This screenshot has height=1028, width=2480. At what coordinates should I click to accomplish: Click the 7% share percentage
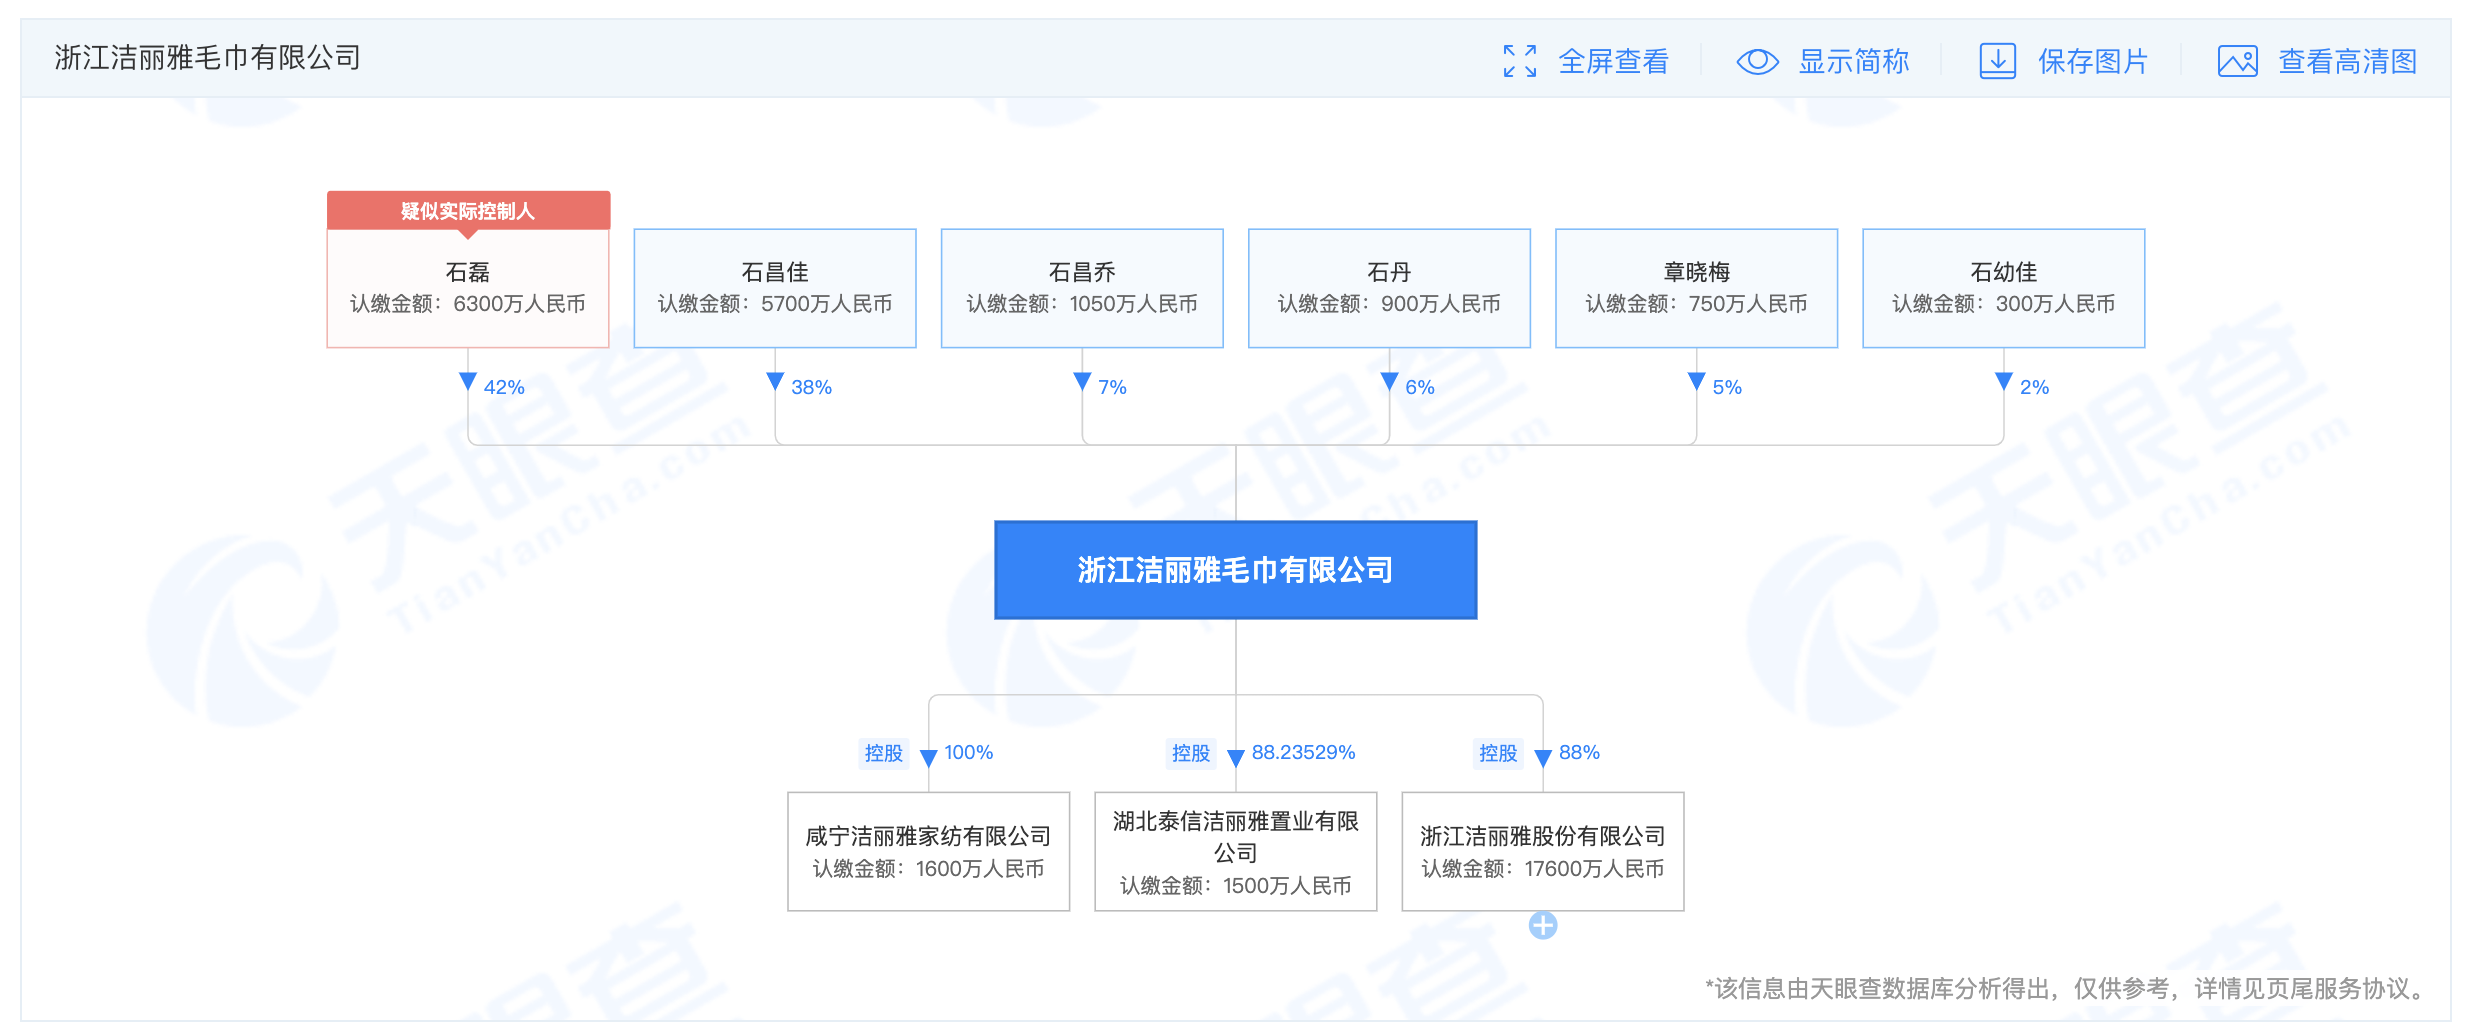click(x=1112, y=387)
